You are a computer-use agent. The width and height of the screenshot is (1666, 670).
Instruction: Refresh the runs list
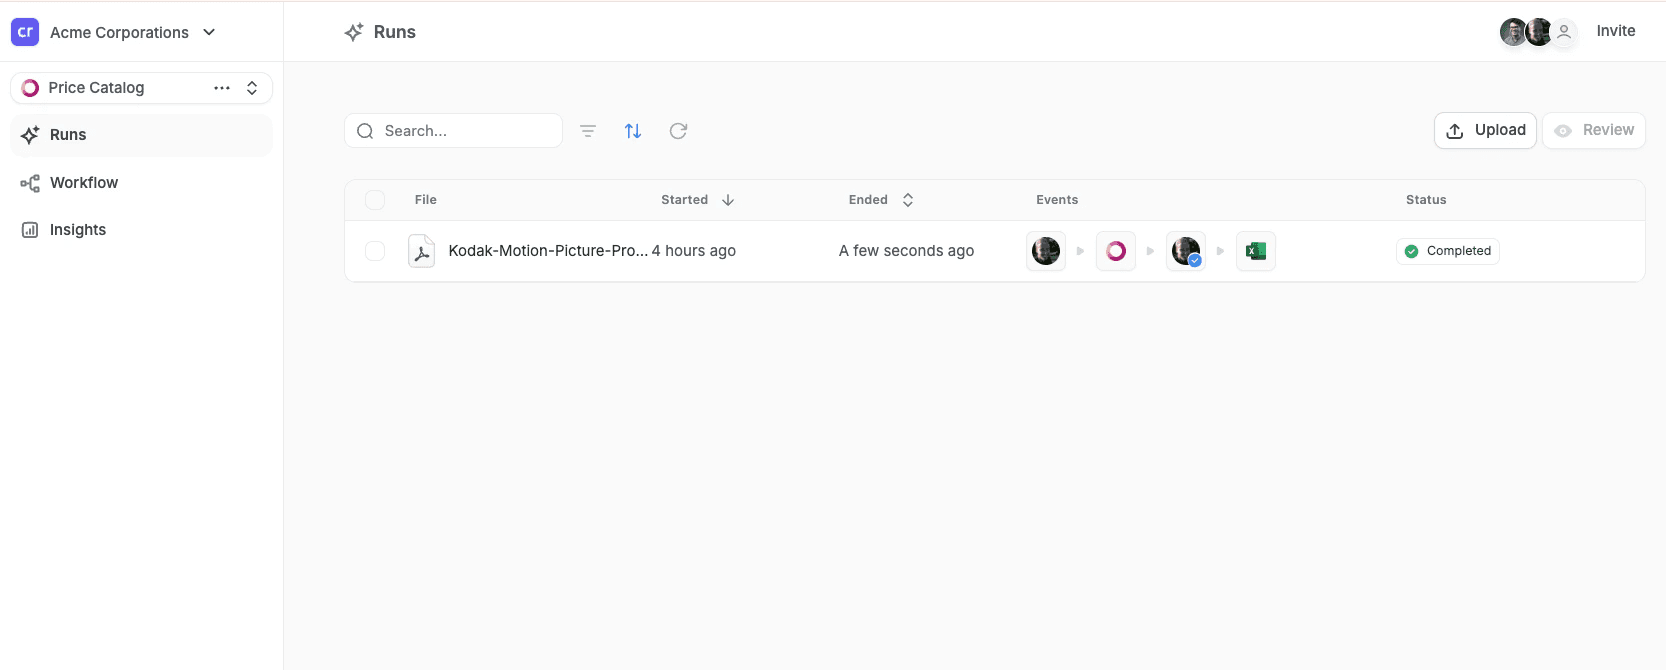[x=678, y=131]
